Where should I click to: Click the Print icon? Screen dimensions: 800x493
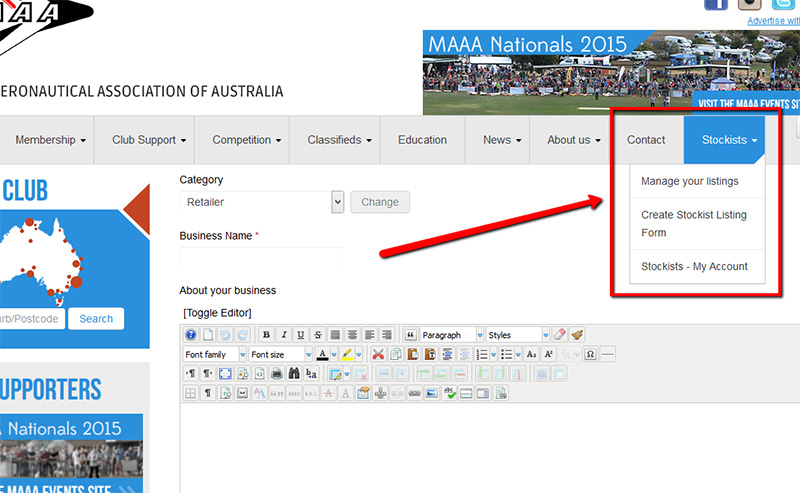click(277, 374)
